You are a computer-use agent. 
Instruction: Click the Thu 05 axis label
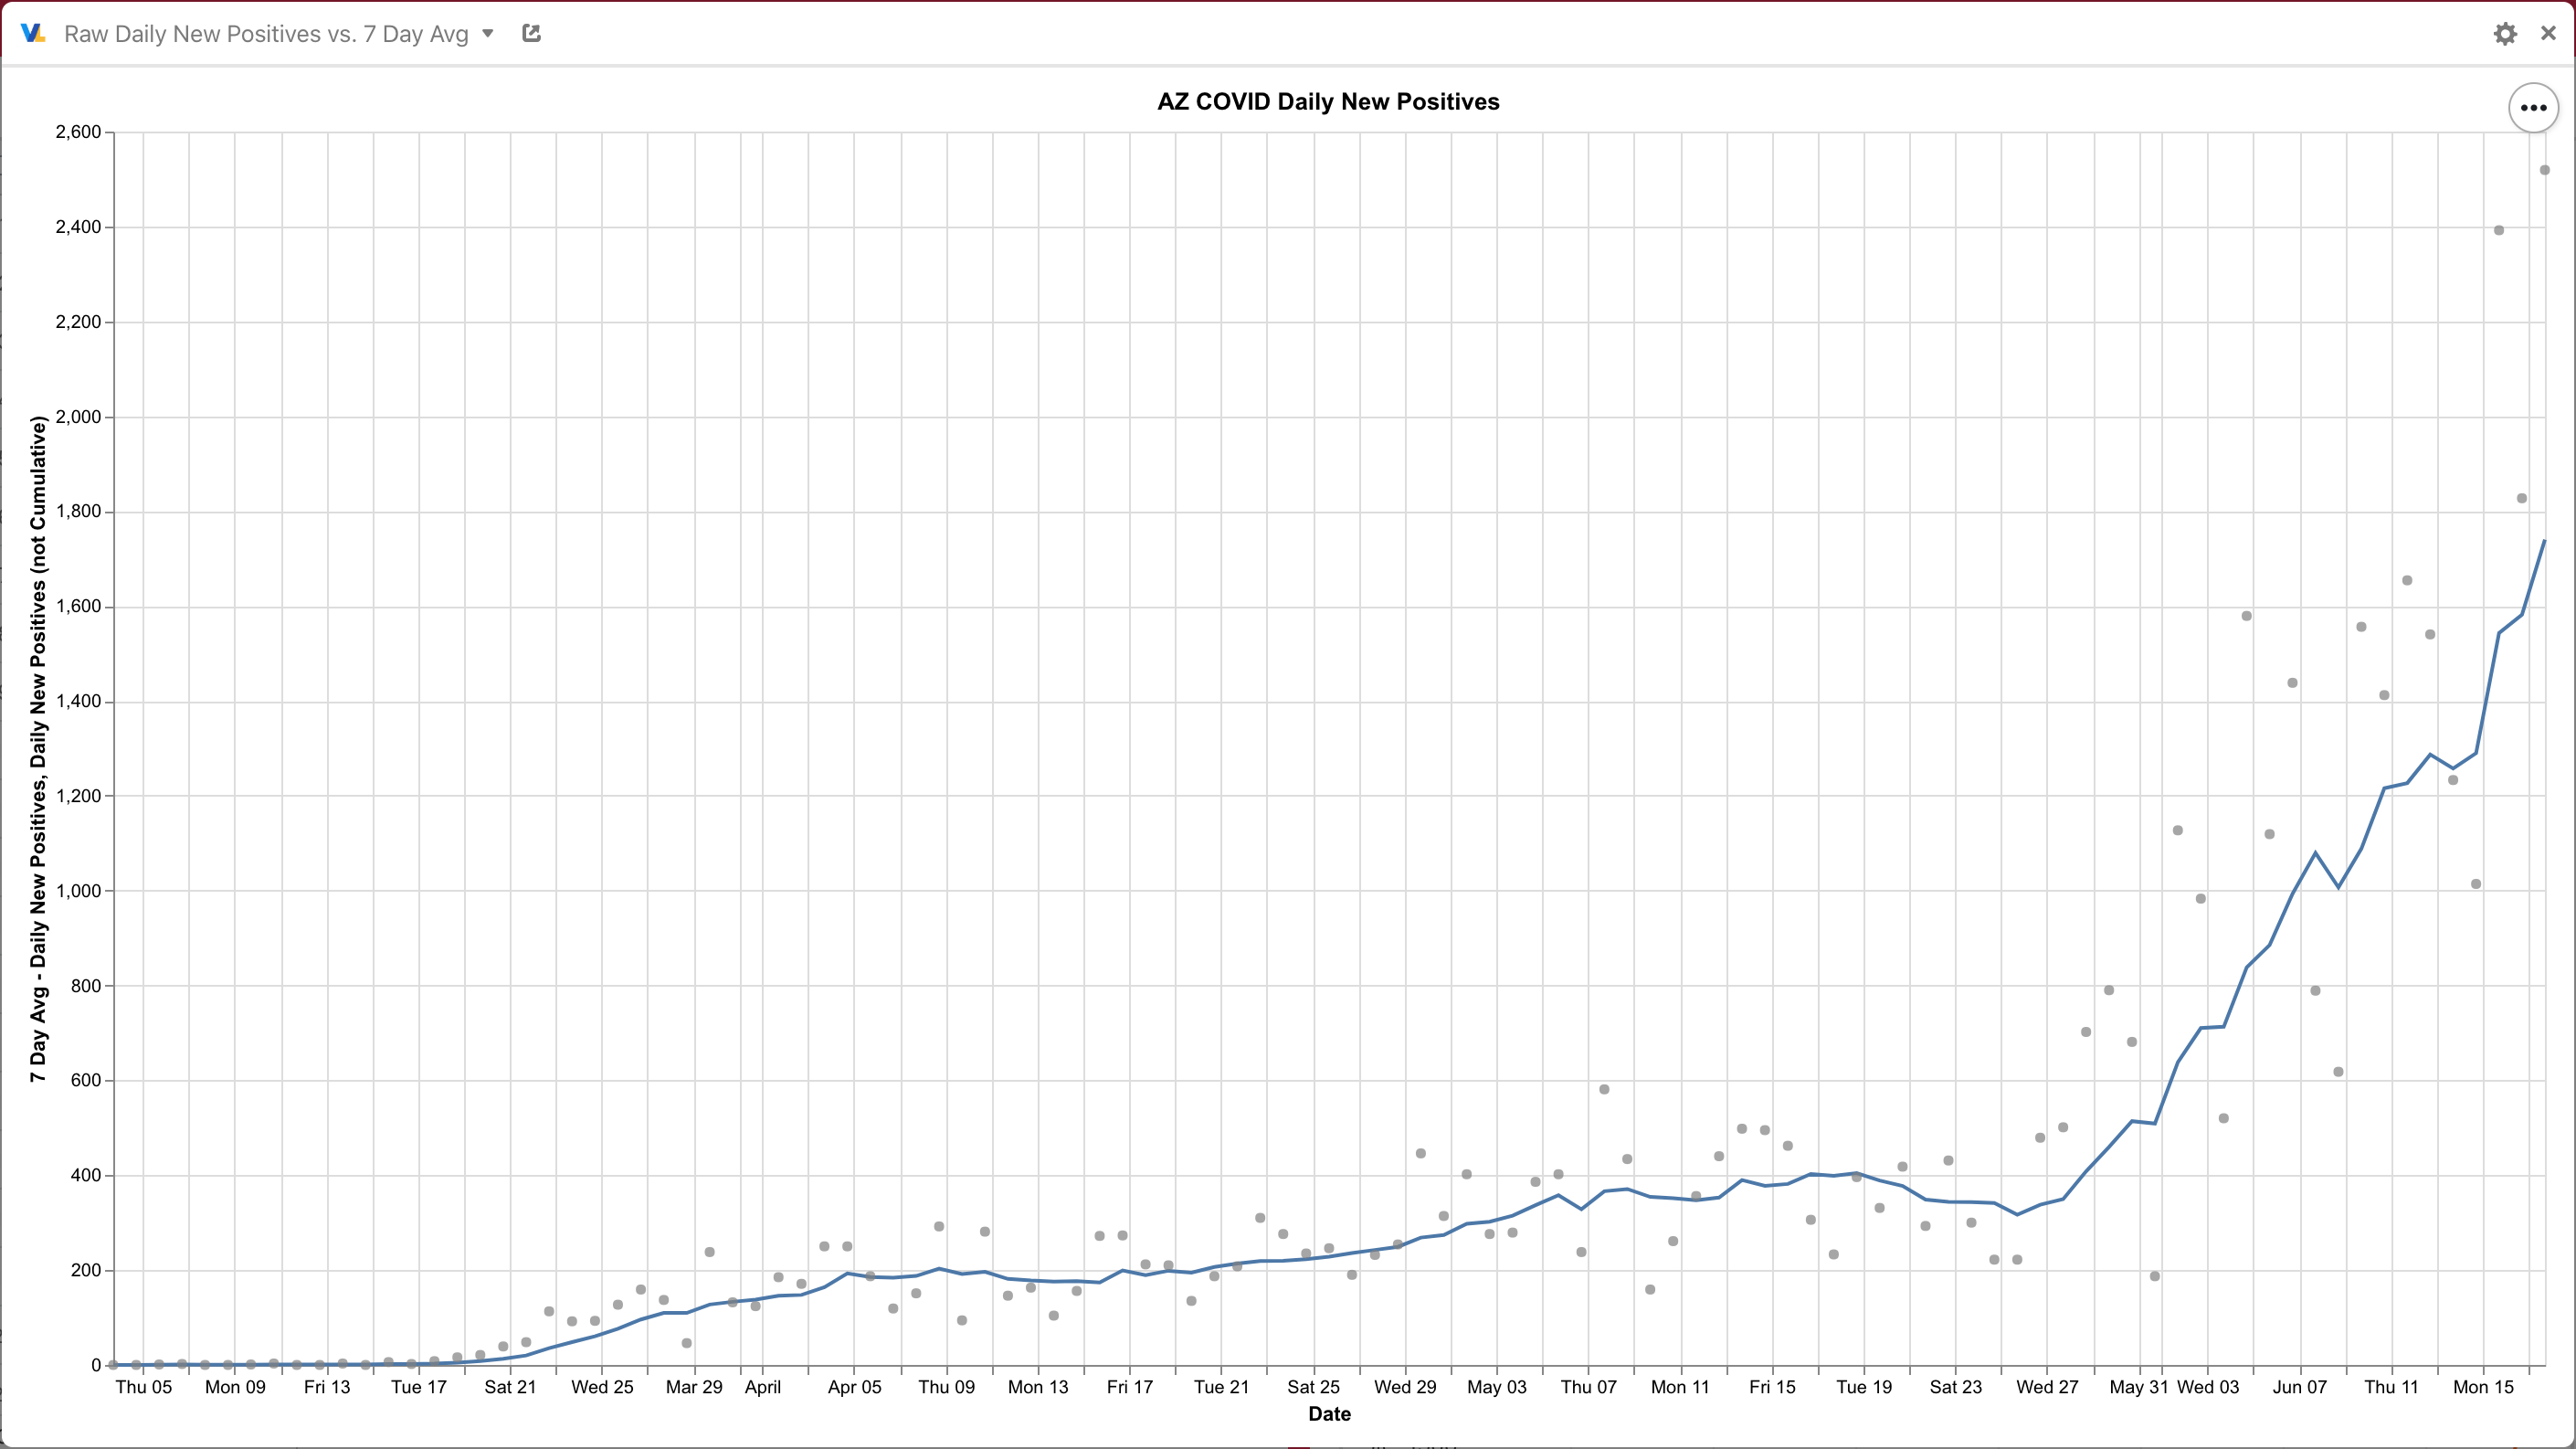(144, 1387)
